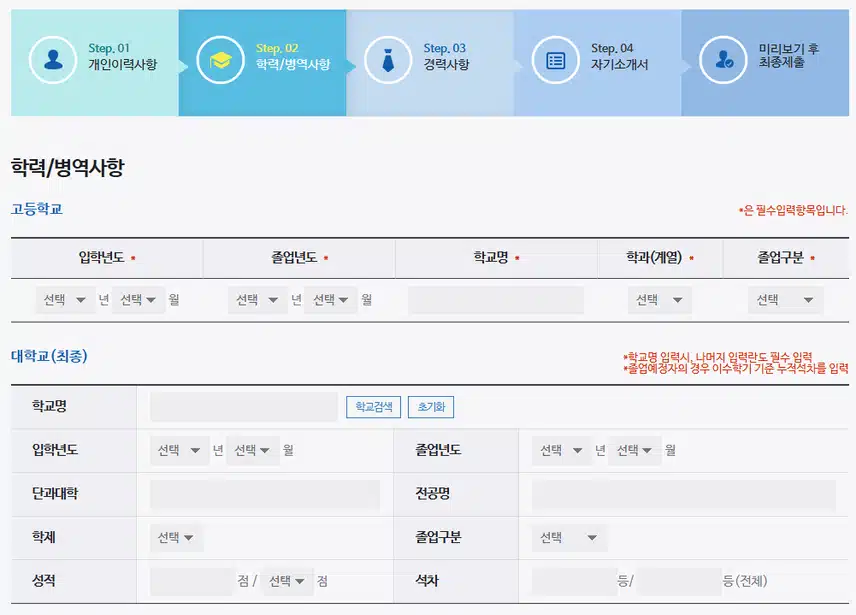Switch to Step 04 자기소개서 tab
Screen dimensions: 856x615
pyautogui.click(x=598, y=63)
